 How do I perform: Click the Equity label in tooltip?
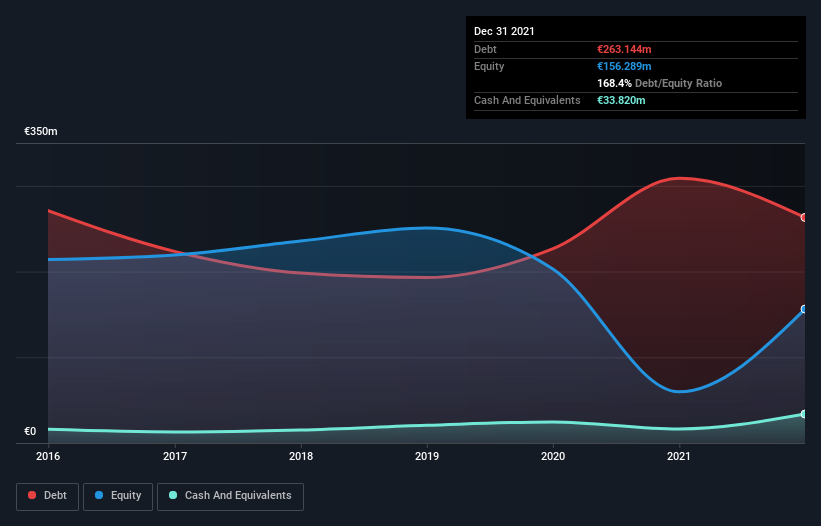(489, 66)
